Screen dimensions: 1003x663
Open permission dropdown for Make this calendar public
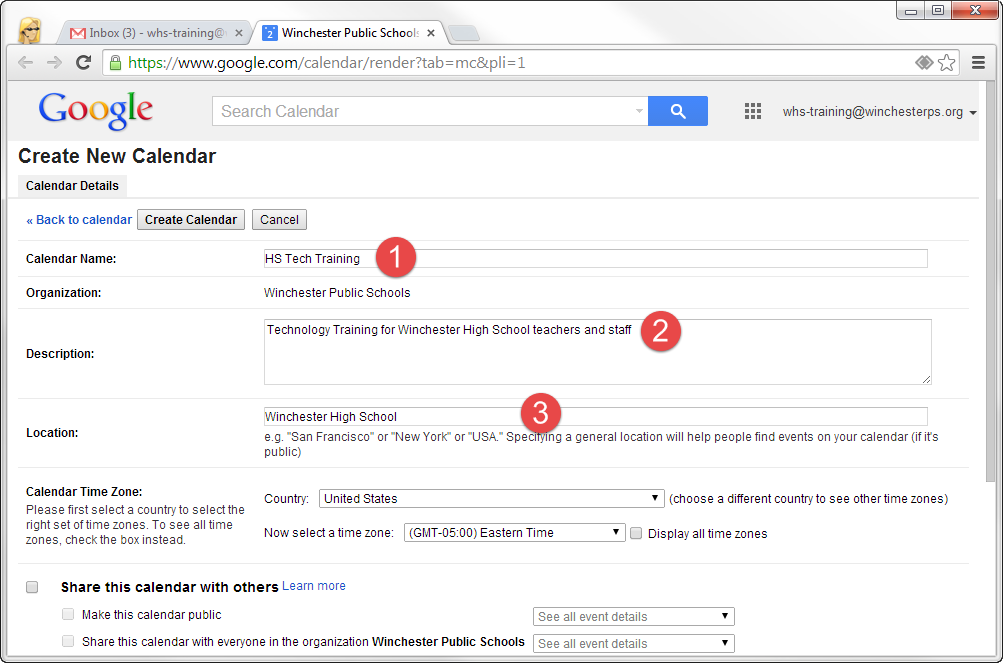click(633, 616)
